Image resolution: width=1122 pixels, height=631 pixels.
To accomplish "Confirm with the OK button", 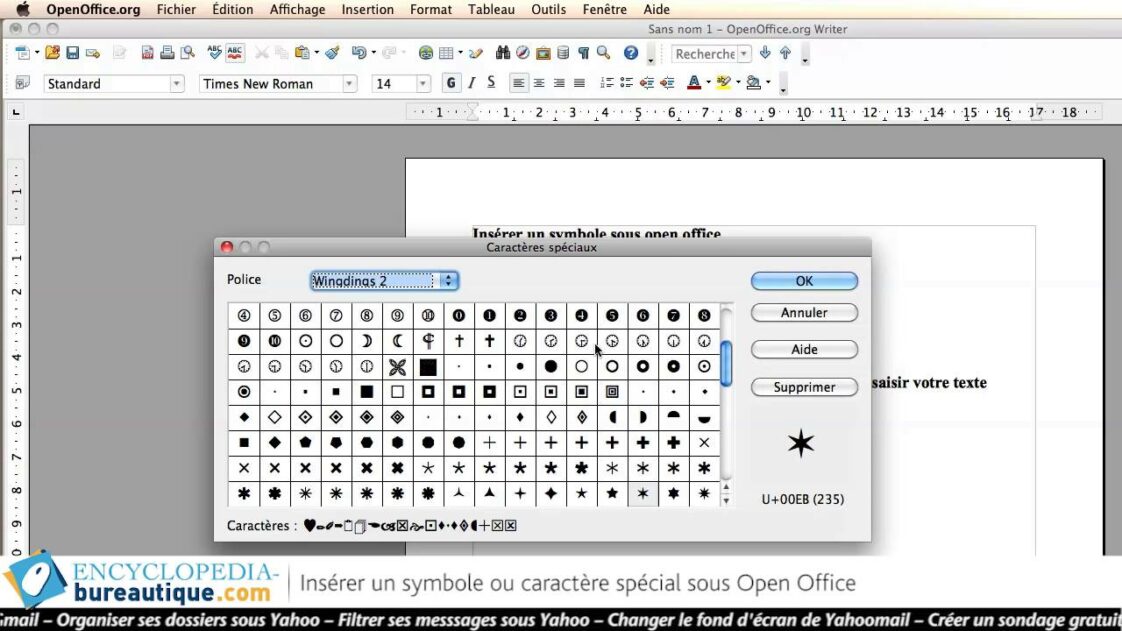I will [804, 281].
